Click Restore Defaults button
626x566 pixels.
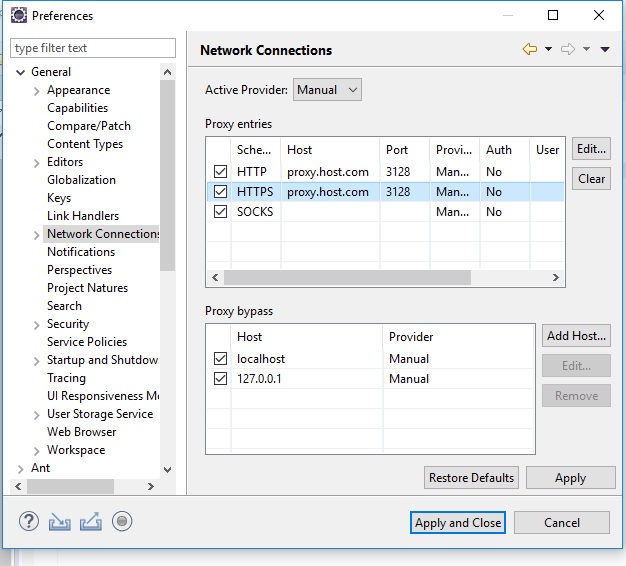(471, 478)
